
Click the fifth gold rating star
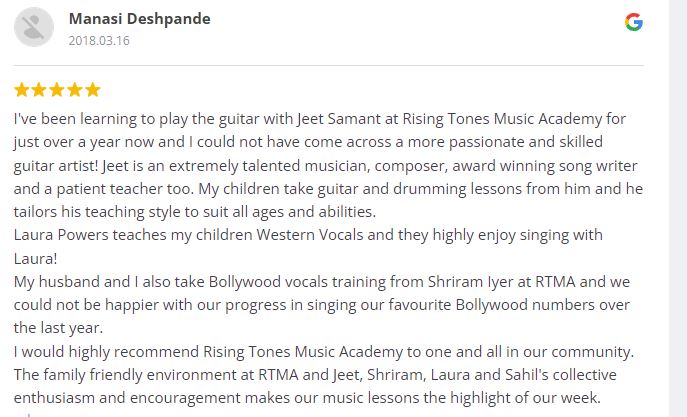93,90
